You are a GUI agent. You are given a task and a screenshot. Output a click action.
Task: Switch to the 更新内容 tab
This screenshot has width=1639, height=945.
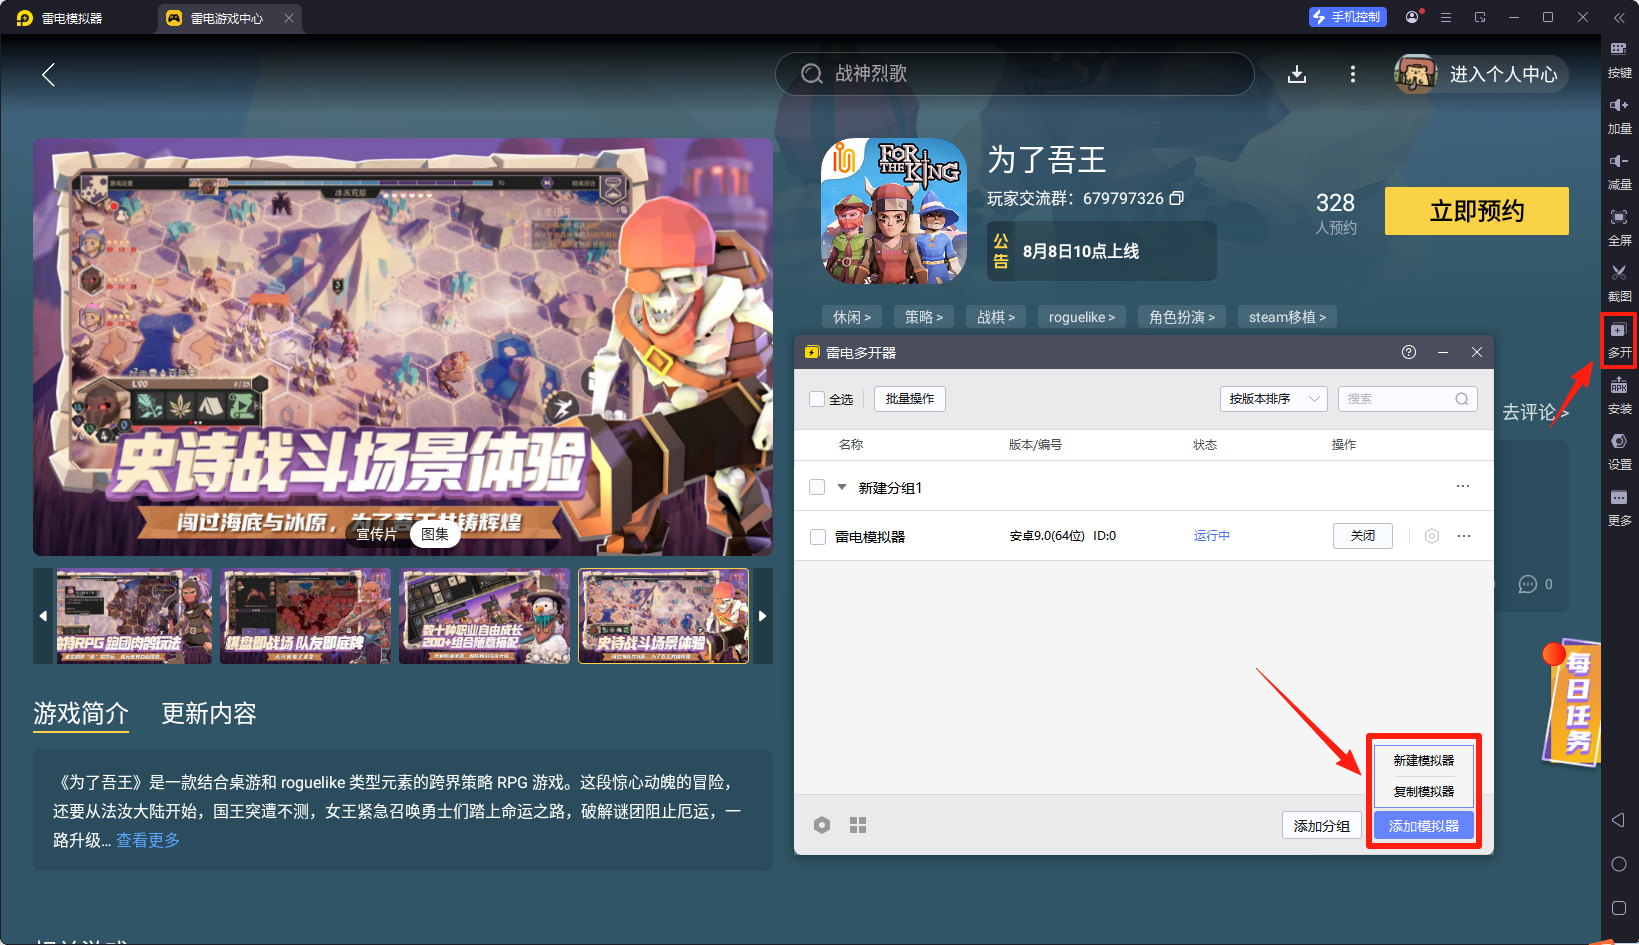tap(209, 713)
